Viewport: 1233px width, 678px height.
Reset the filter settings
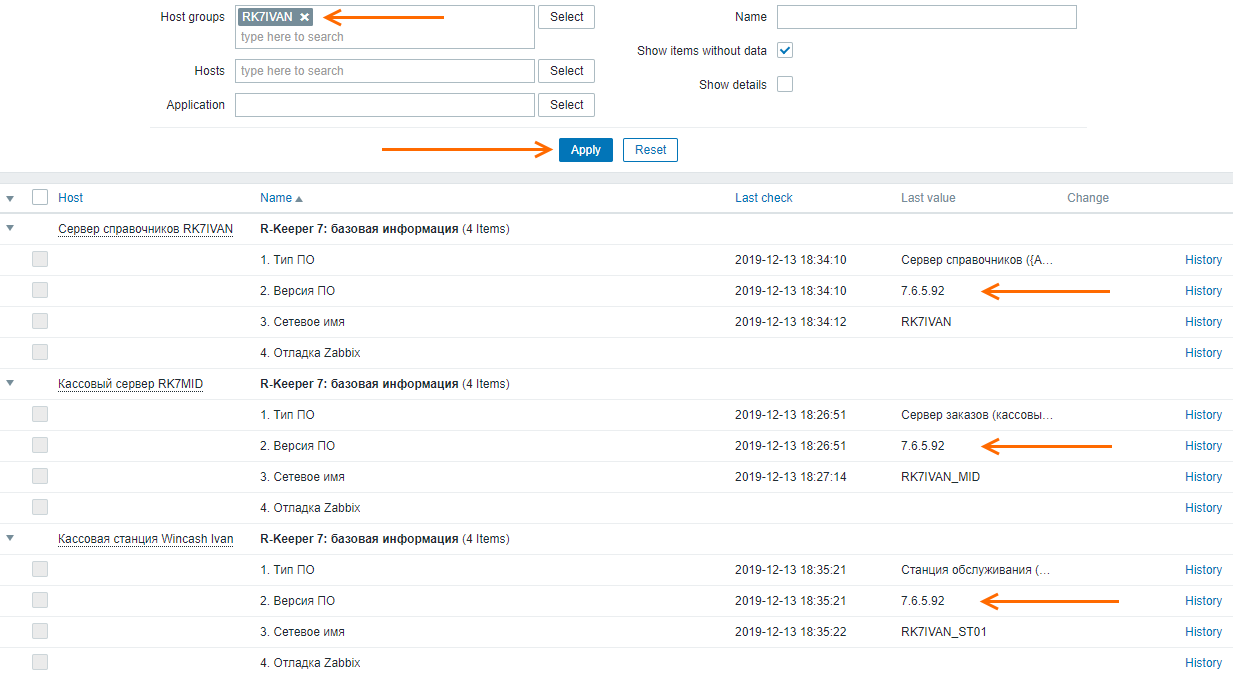coord(650,150)
